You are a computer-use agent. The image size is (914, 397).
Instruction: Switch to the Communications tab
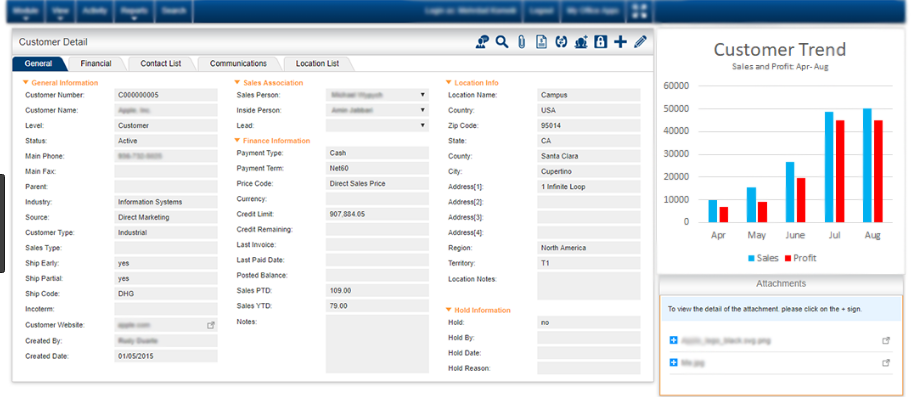[x=238, y=64]
